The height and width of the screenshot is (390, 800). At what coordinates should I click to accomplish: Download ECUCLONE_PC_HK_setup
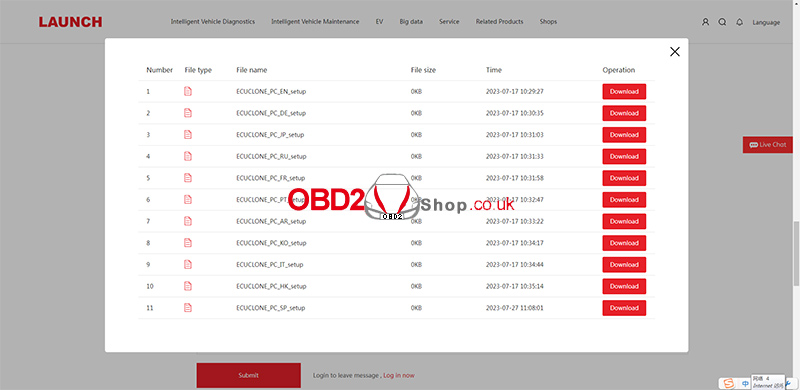point(624,286)
